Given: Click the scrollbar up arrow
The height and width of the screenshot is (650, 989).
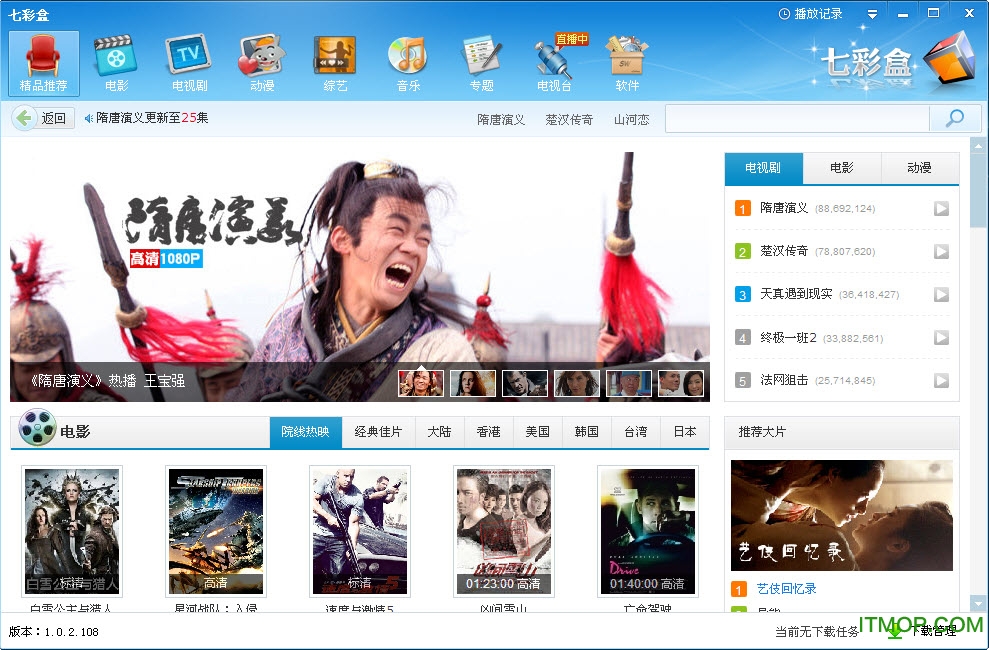Looking at the screenshot, I should 979,146.
